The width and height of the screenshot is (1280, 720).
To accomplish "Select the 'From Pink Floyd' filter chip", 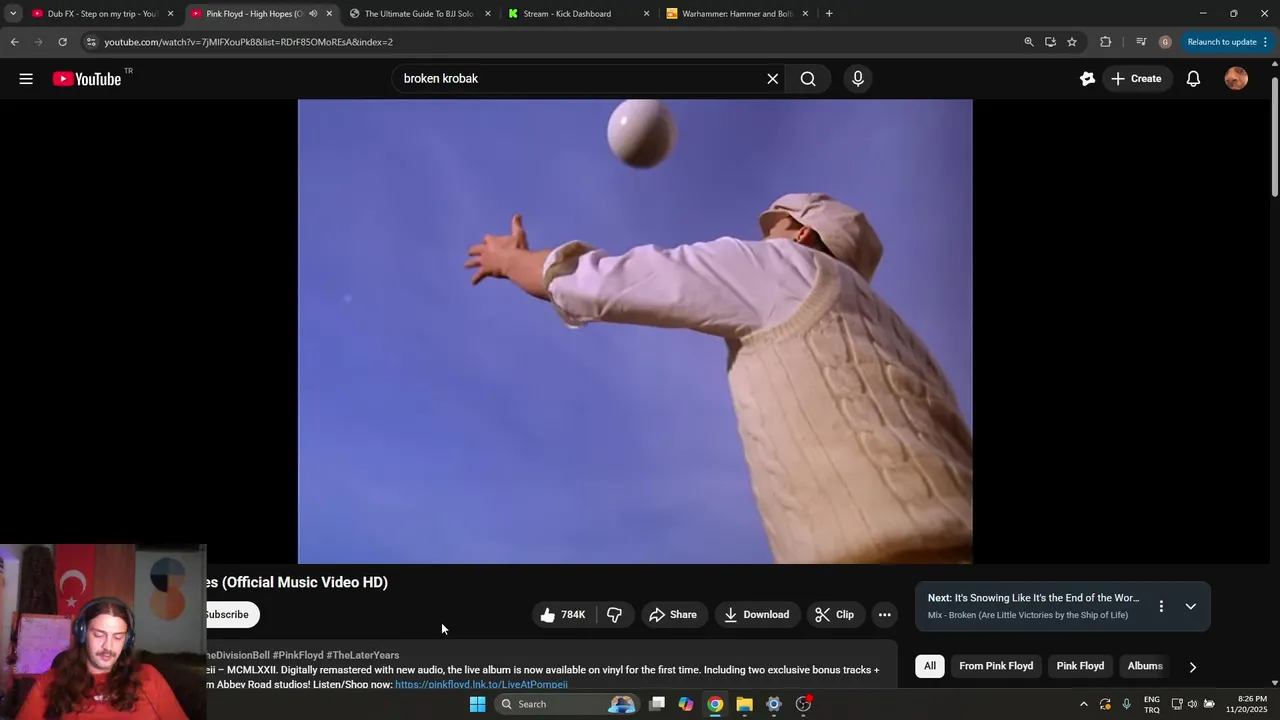I will pos(996,666).
